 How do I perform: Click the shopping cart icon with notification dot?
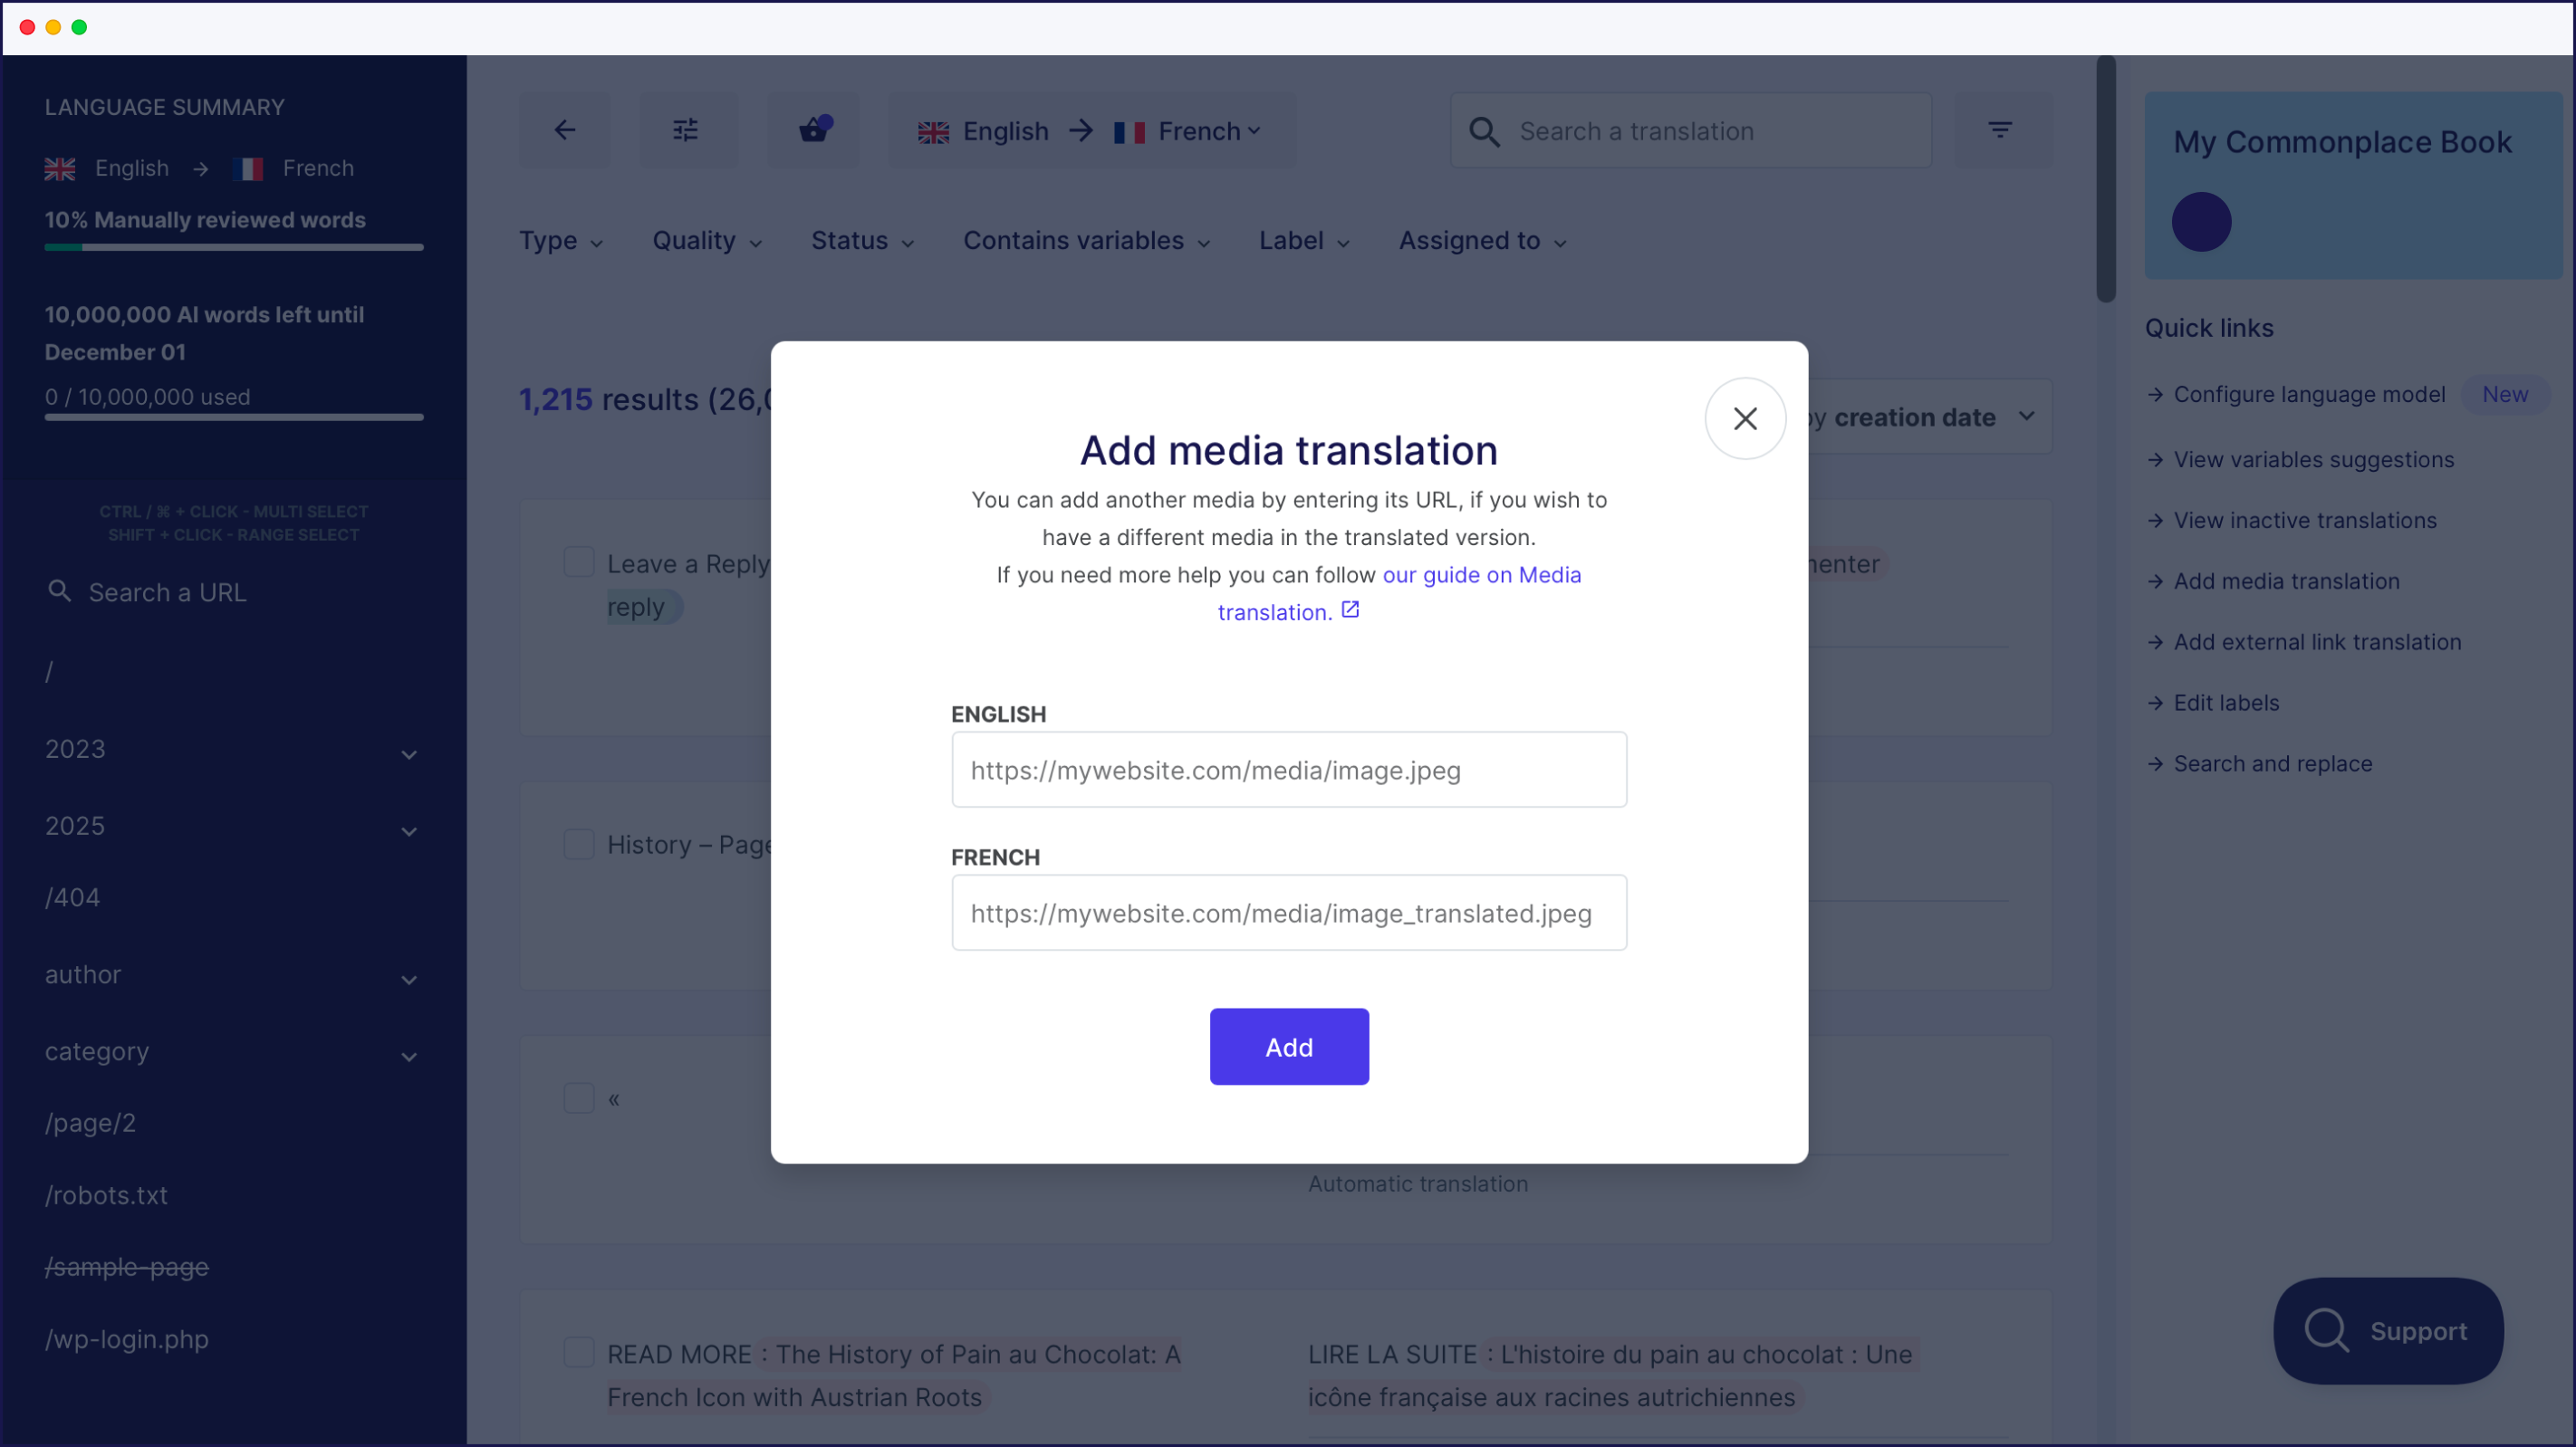tap(813, 129)
